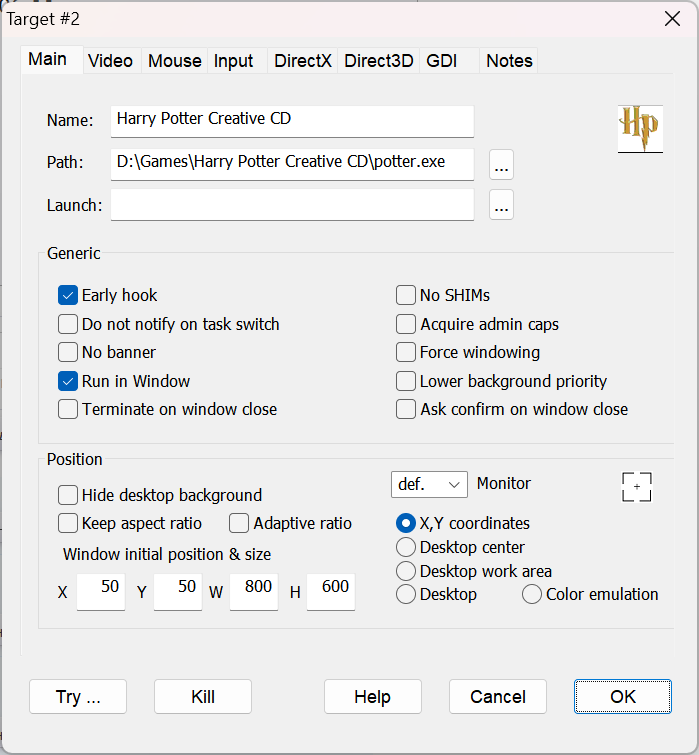Click the Harry Potter game icon
The height and width of the screenshot is (755, 699).
pyautogui.click(x=640, y=127)
